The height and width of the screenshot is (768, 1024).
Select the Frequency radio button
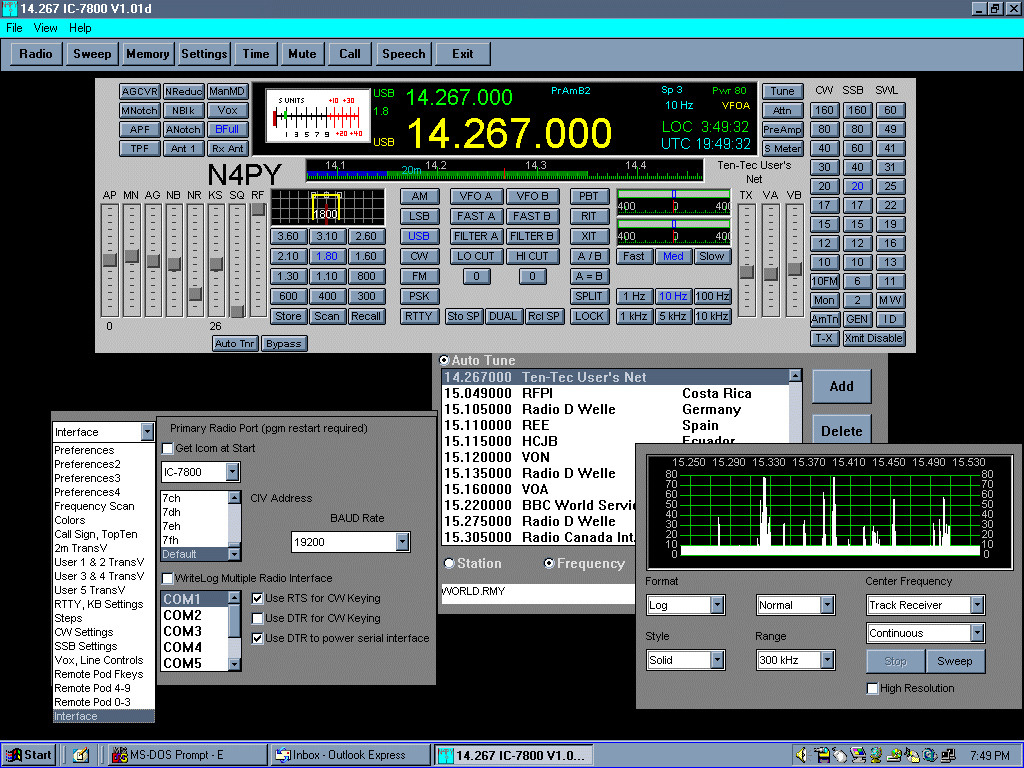point(549,563)
